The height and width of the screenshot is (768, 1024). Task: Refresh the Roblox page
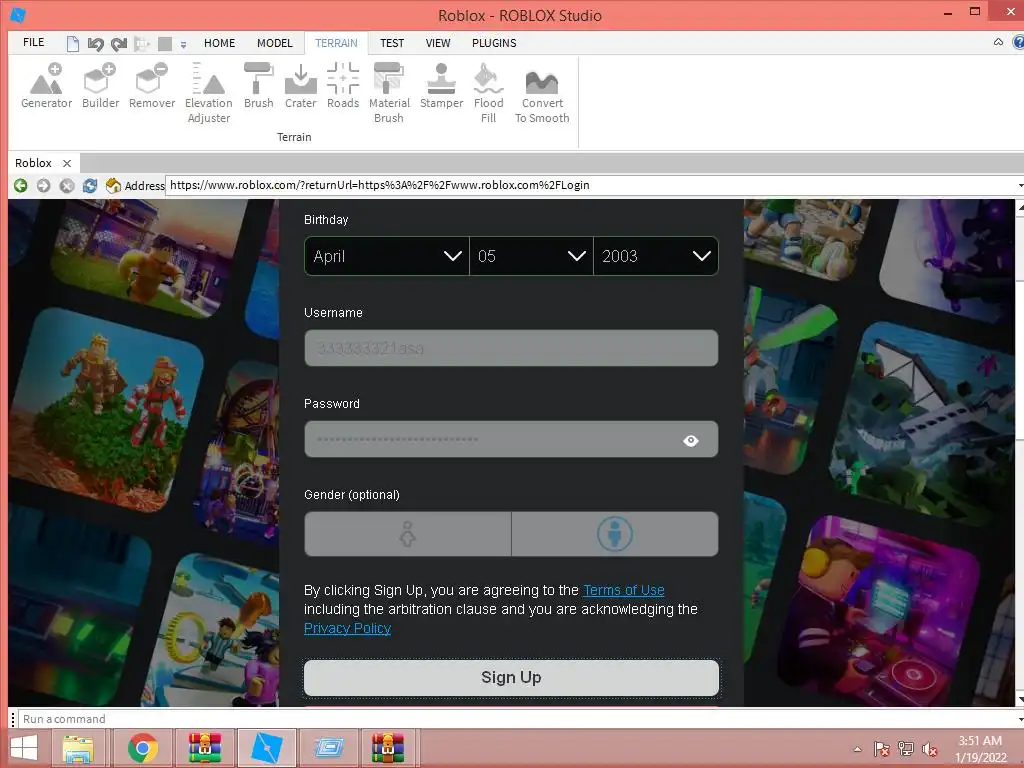[x=89, y=185]
